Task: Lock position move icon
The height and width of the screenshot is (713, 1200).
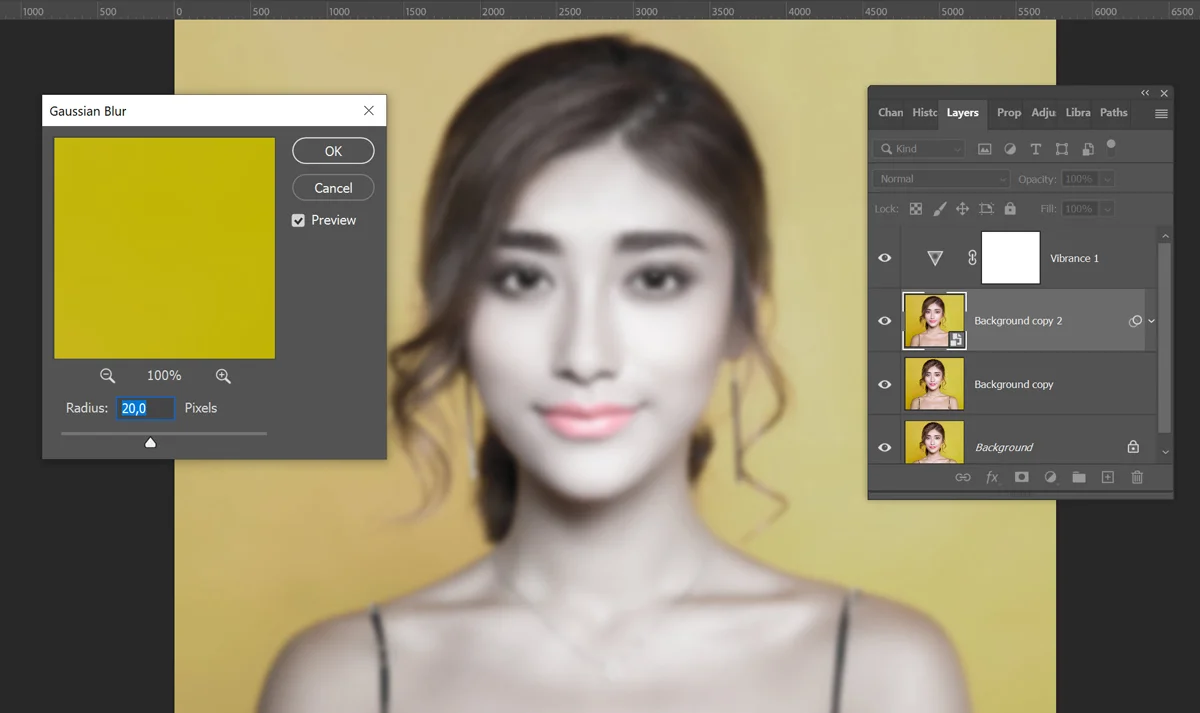Action: point(962,209)
